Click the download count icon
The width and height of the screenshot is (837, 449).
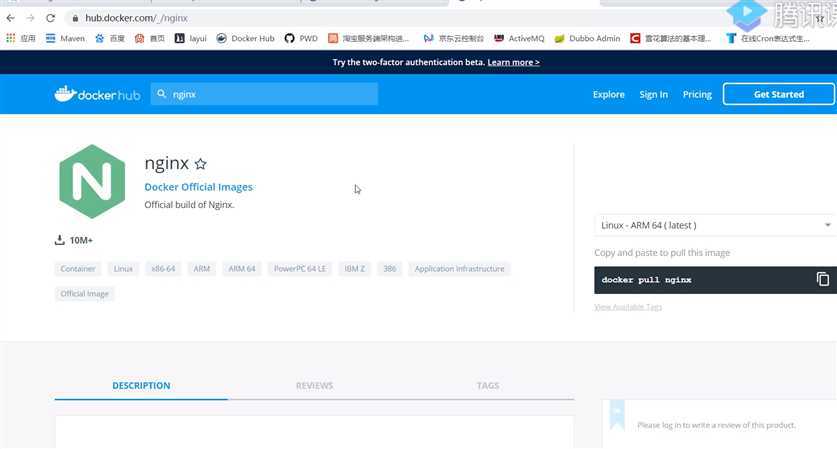(60, 240)
